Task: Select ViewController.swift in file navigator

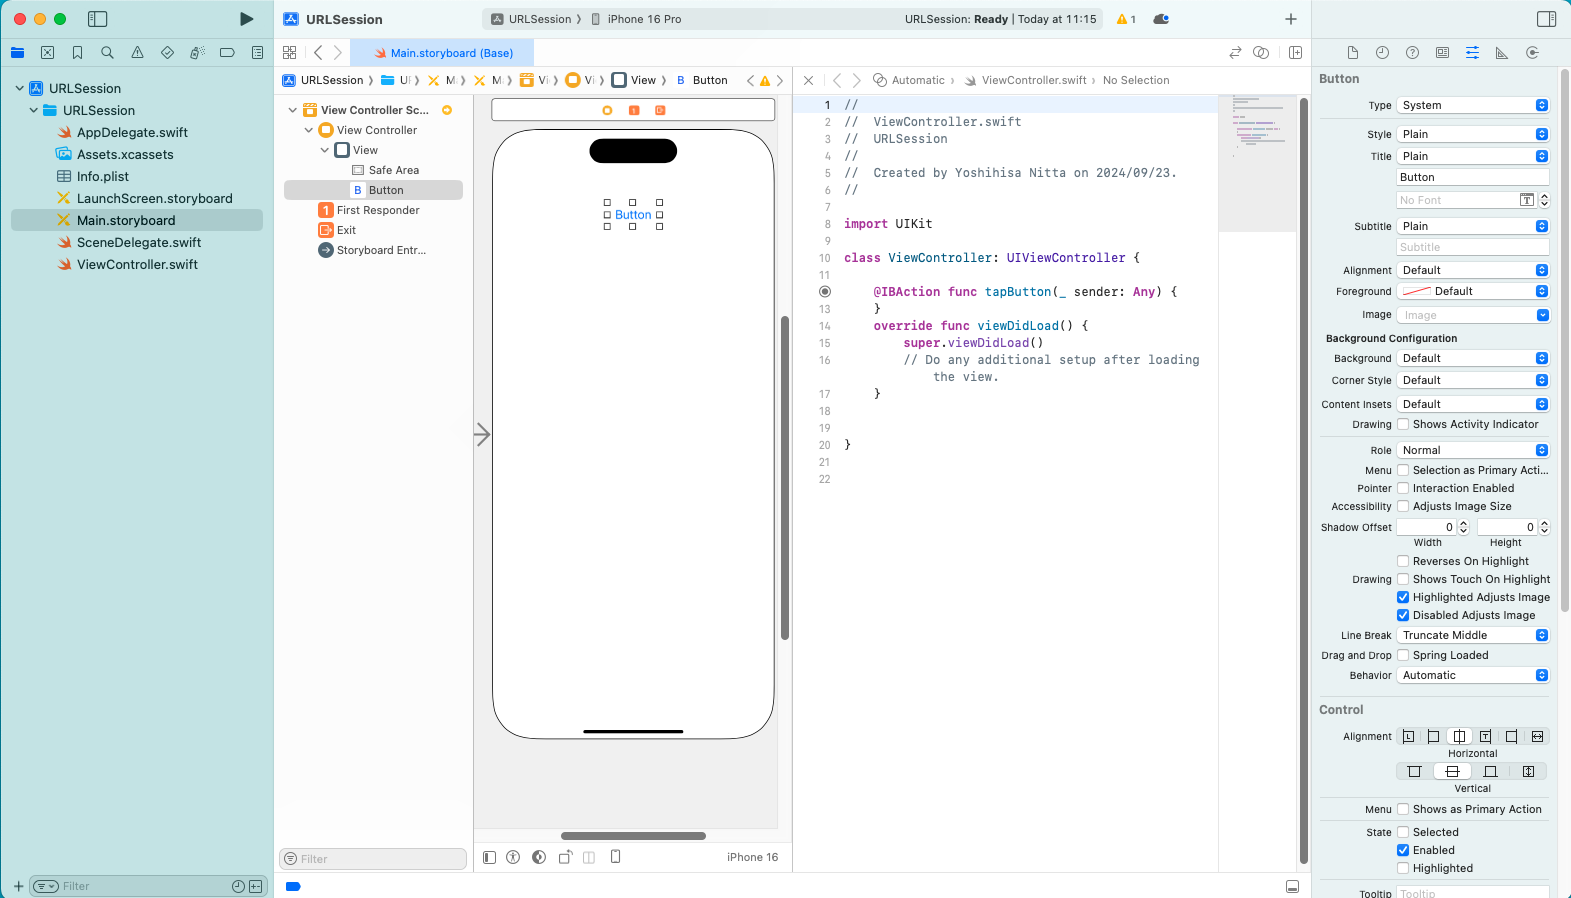Action: pos(137,265)
